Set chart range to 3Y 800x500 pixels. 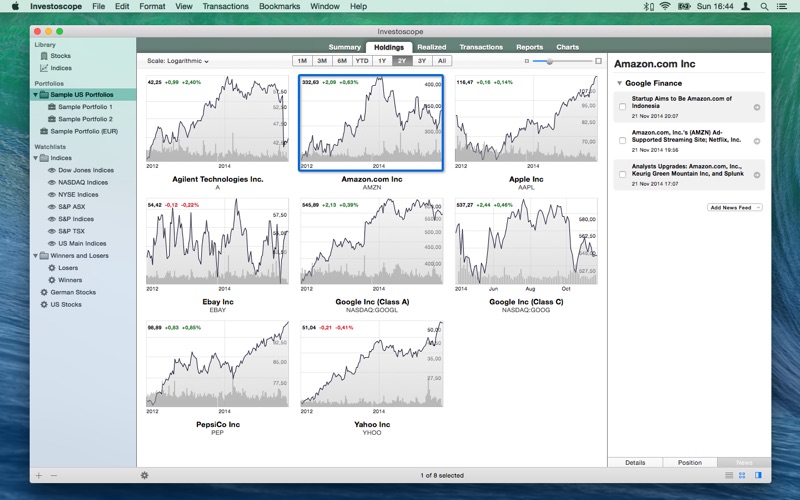[422, 61]
